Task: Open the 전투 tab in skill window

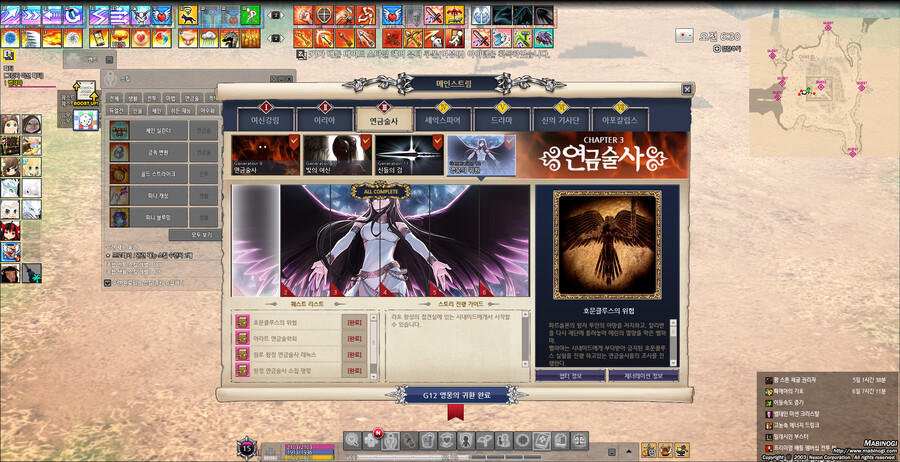Action: pos(152,98)
